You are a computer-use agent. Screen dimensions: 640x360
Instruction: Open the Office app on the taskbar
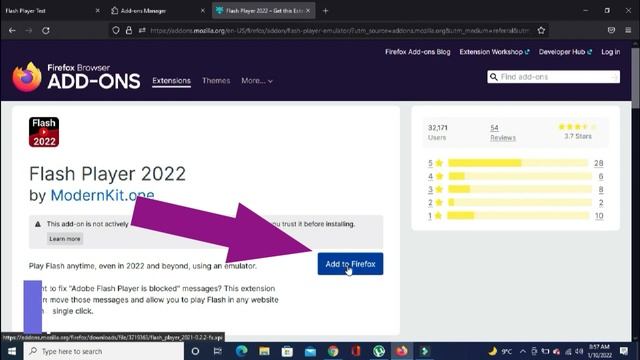(356, 351)
